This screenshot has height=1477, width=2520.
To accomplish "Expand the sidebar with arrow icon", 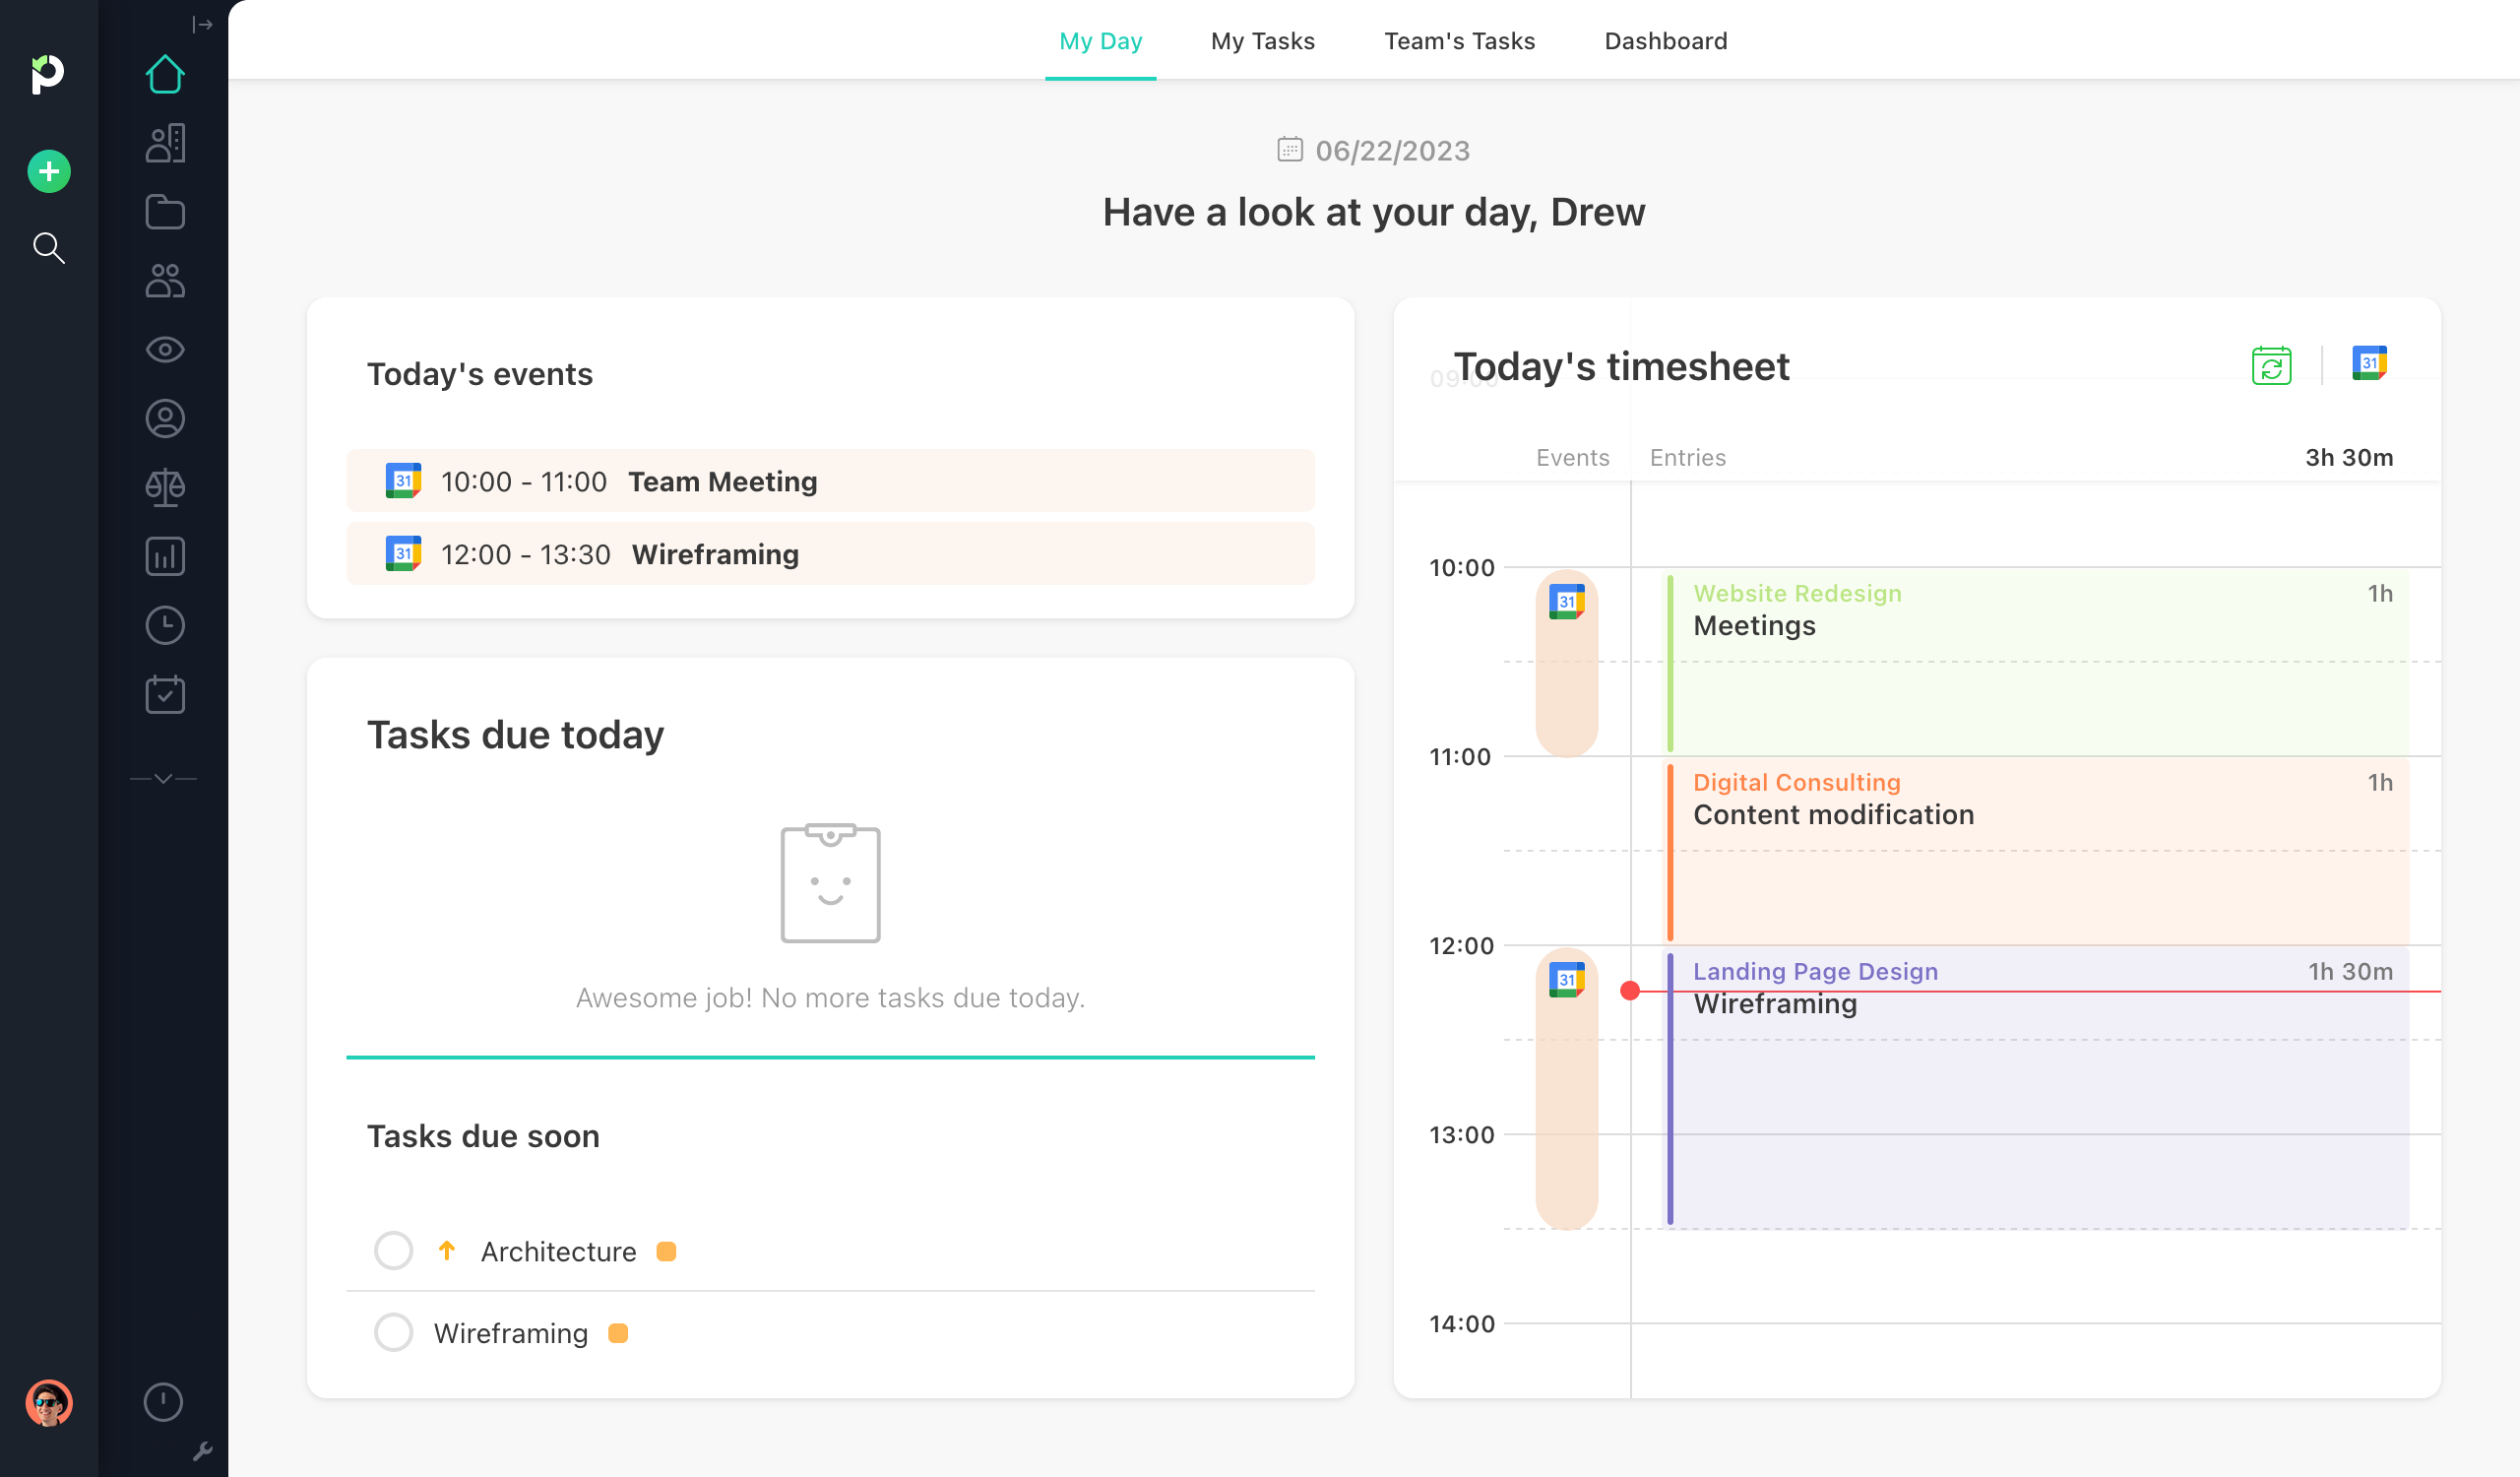I will point(202,24).
